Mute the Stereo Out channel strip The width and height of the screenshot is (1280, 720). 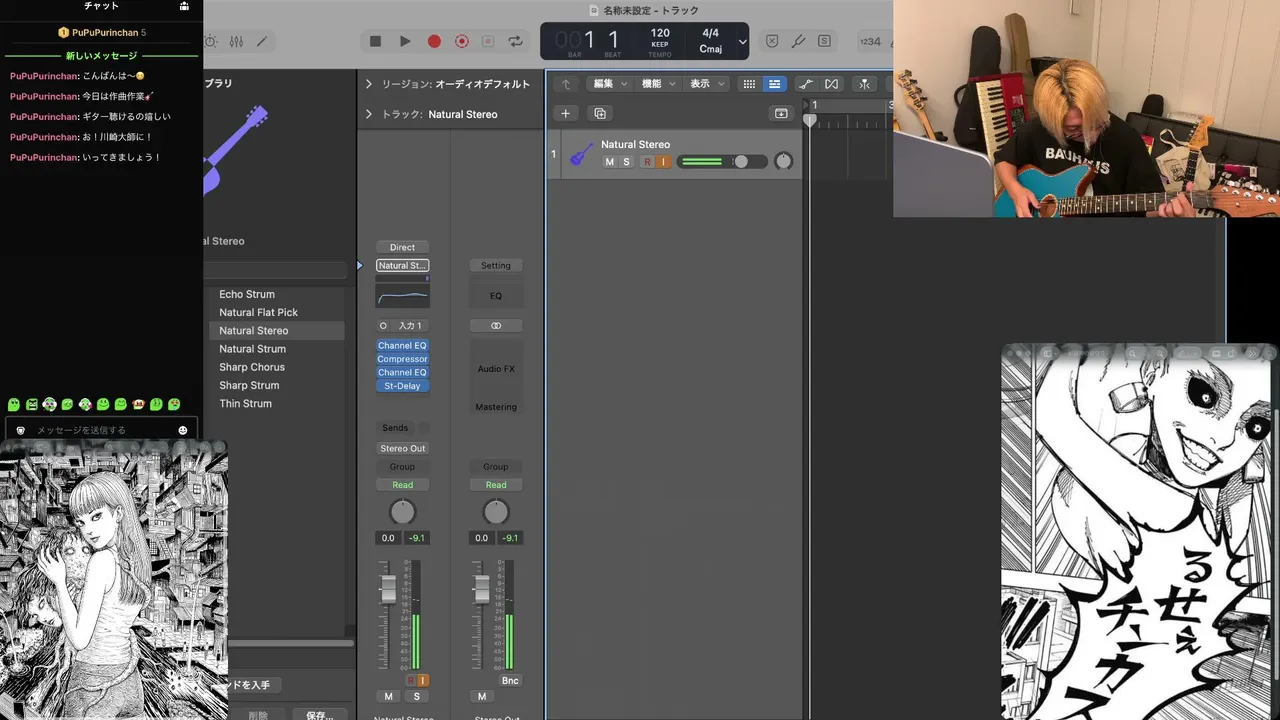pos(482,697)
